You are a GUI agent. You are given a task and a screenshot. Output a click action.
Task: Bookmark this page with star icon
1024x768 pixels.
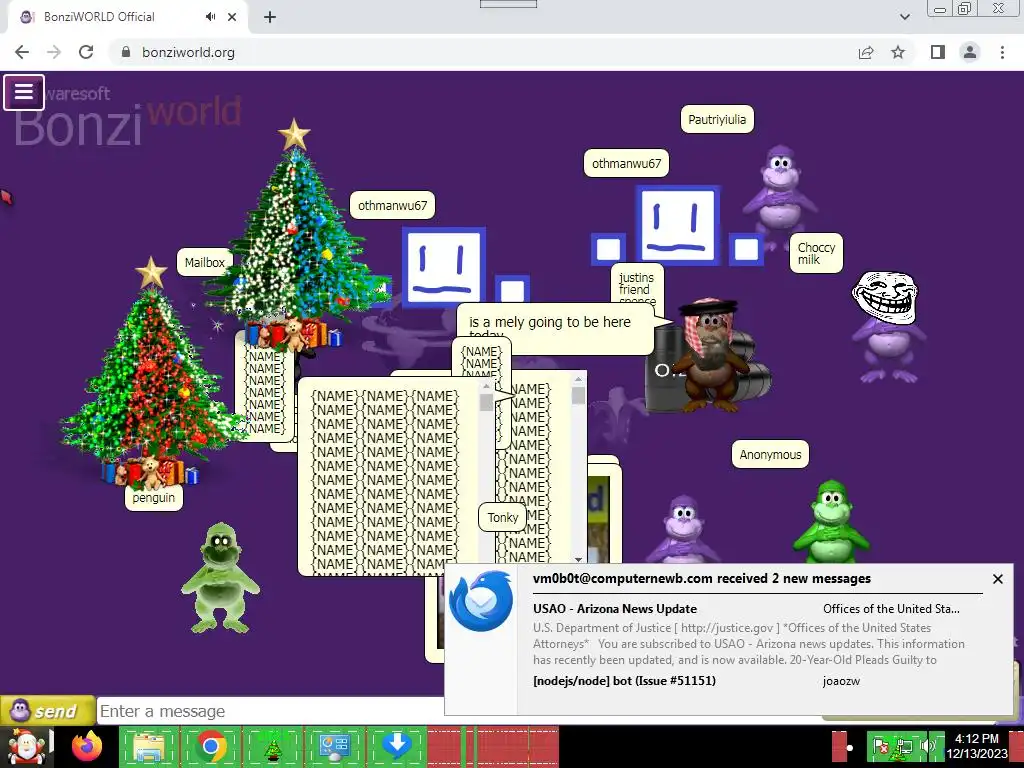(898, 52)
